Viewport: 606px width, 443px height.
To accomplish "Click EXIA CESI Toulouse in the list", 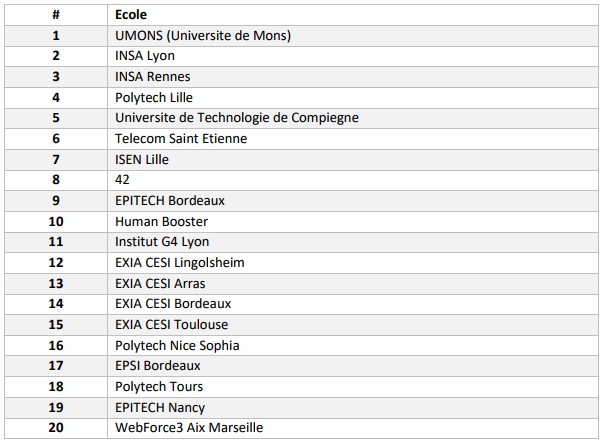I will (172, 325).
